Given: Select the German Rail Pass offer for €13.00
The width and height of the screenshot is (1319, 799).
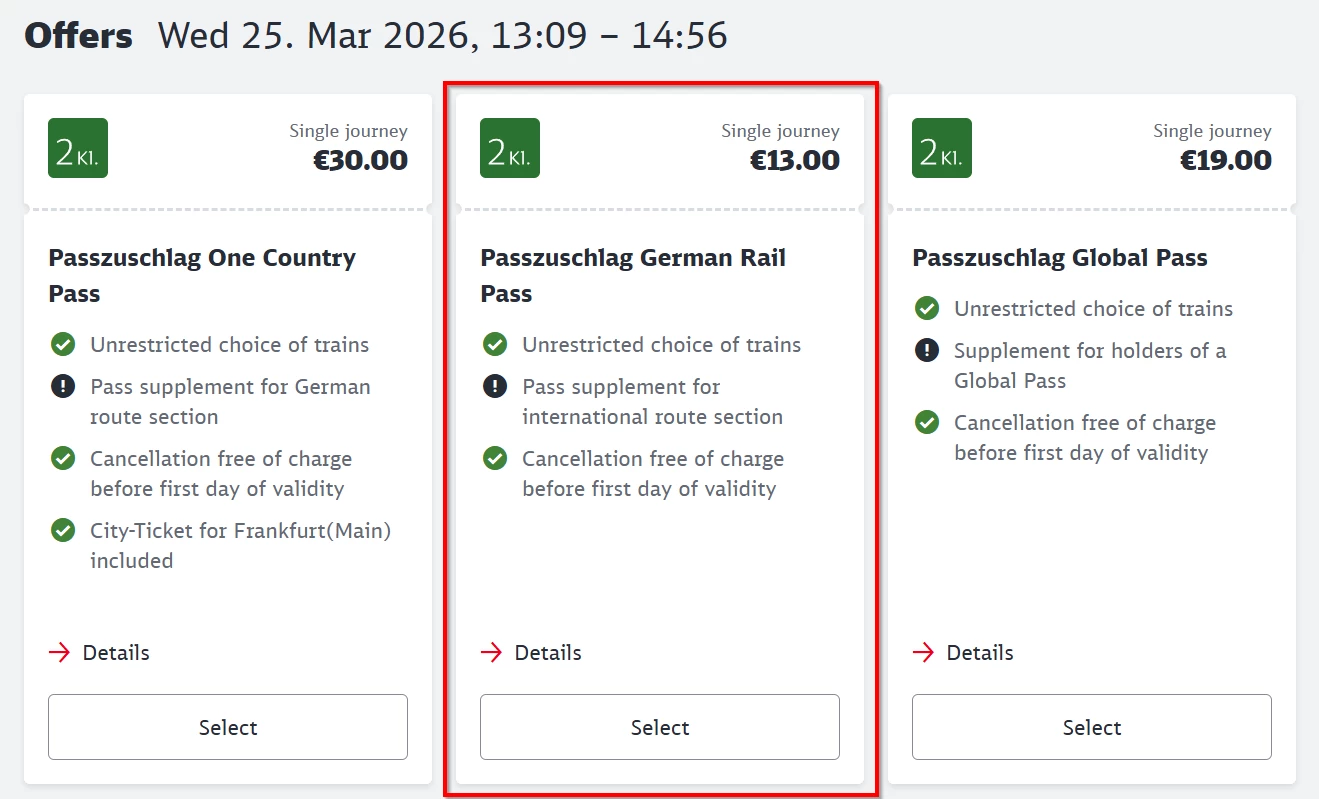Looking at the screenshot, I should (660, 727).
